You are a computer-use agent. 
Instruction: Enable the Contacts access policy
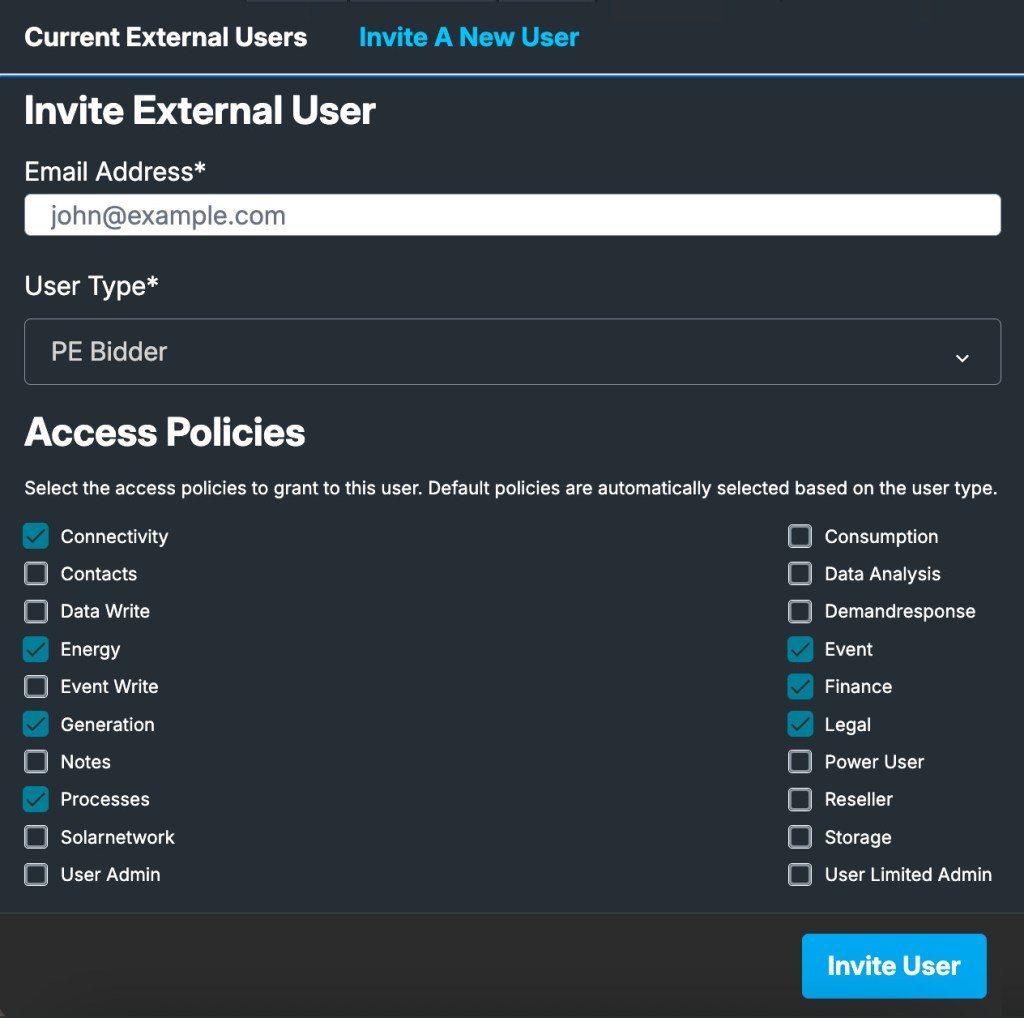tap(36, 574)
